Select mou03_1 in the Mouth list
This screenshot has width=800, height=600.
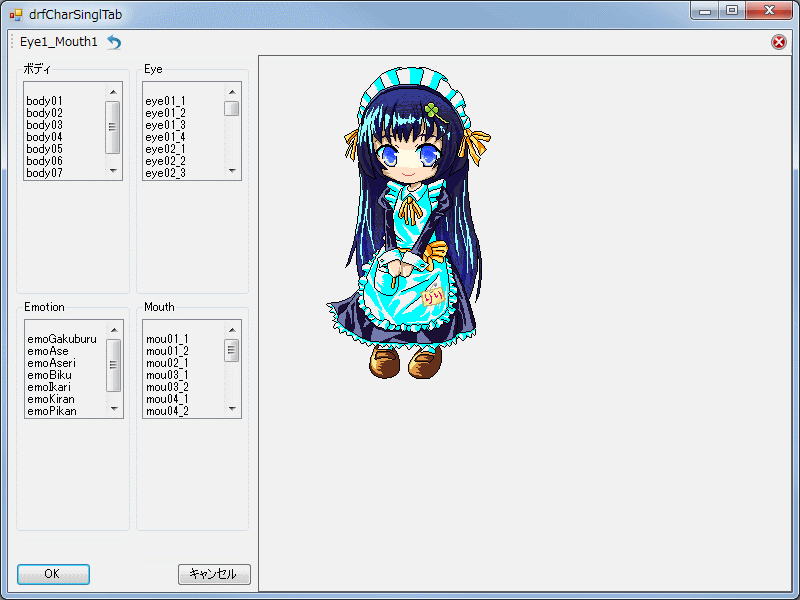167,375
